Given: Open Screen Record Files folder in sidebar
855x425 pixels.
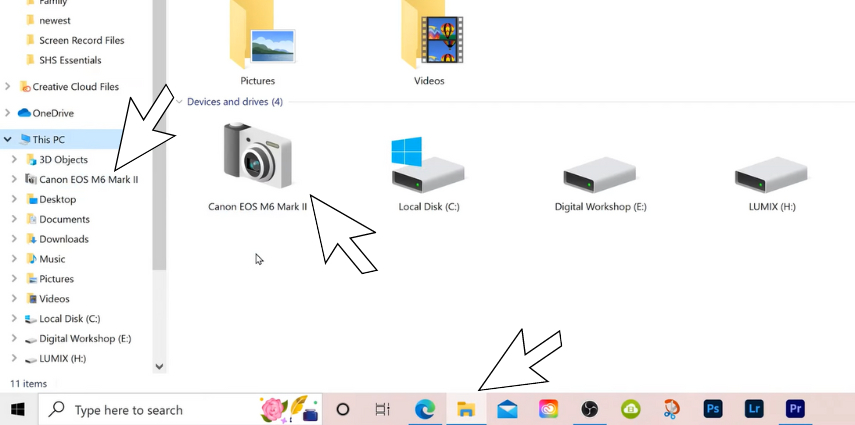Looking at the screenshot, I should point(76,40).
